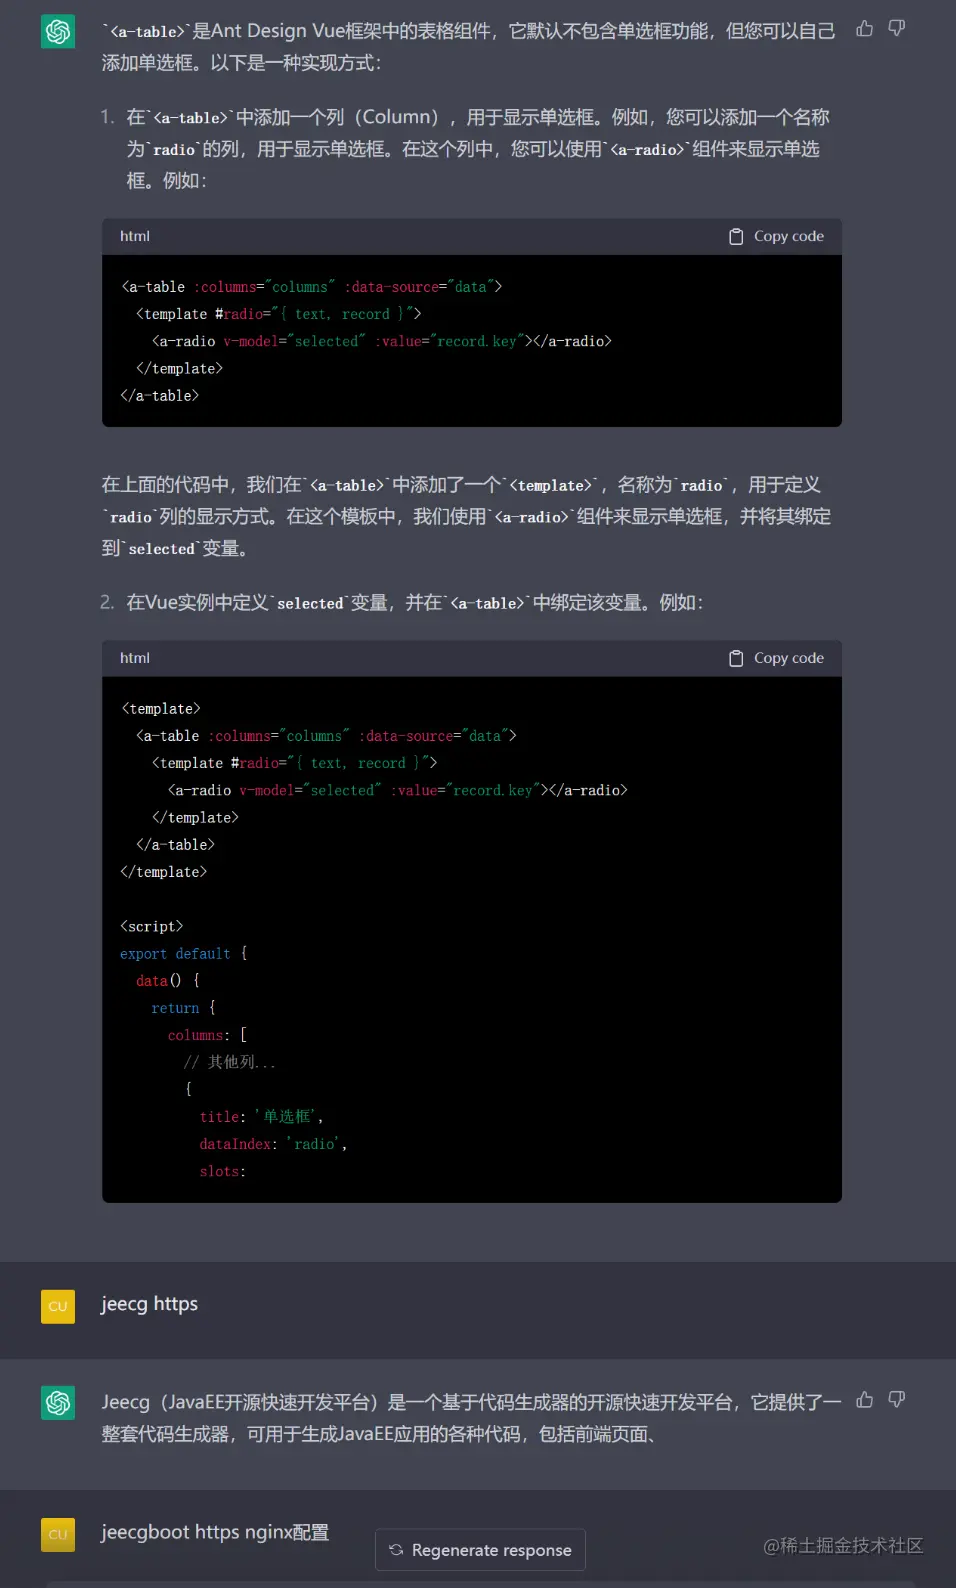
Task: Click the 'html' label of the first code block
Action: tap(135, 236)
